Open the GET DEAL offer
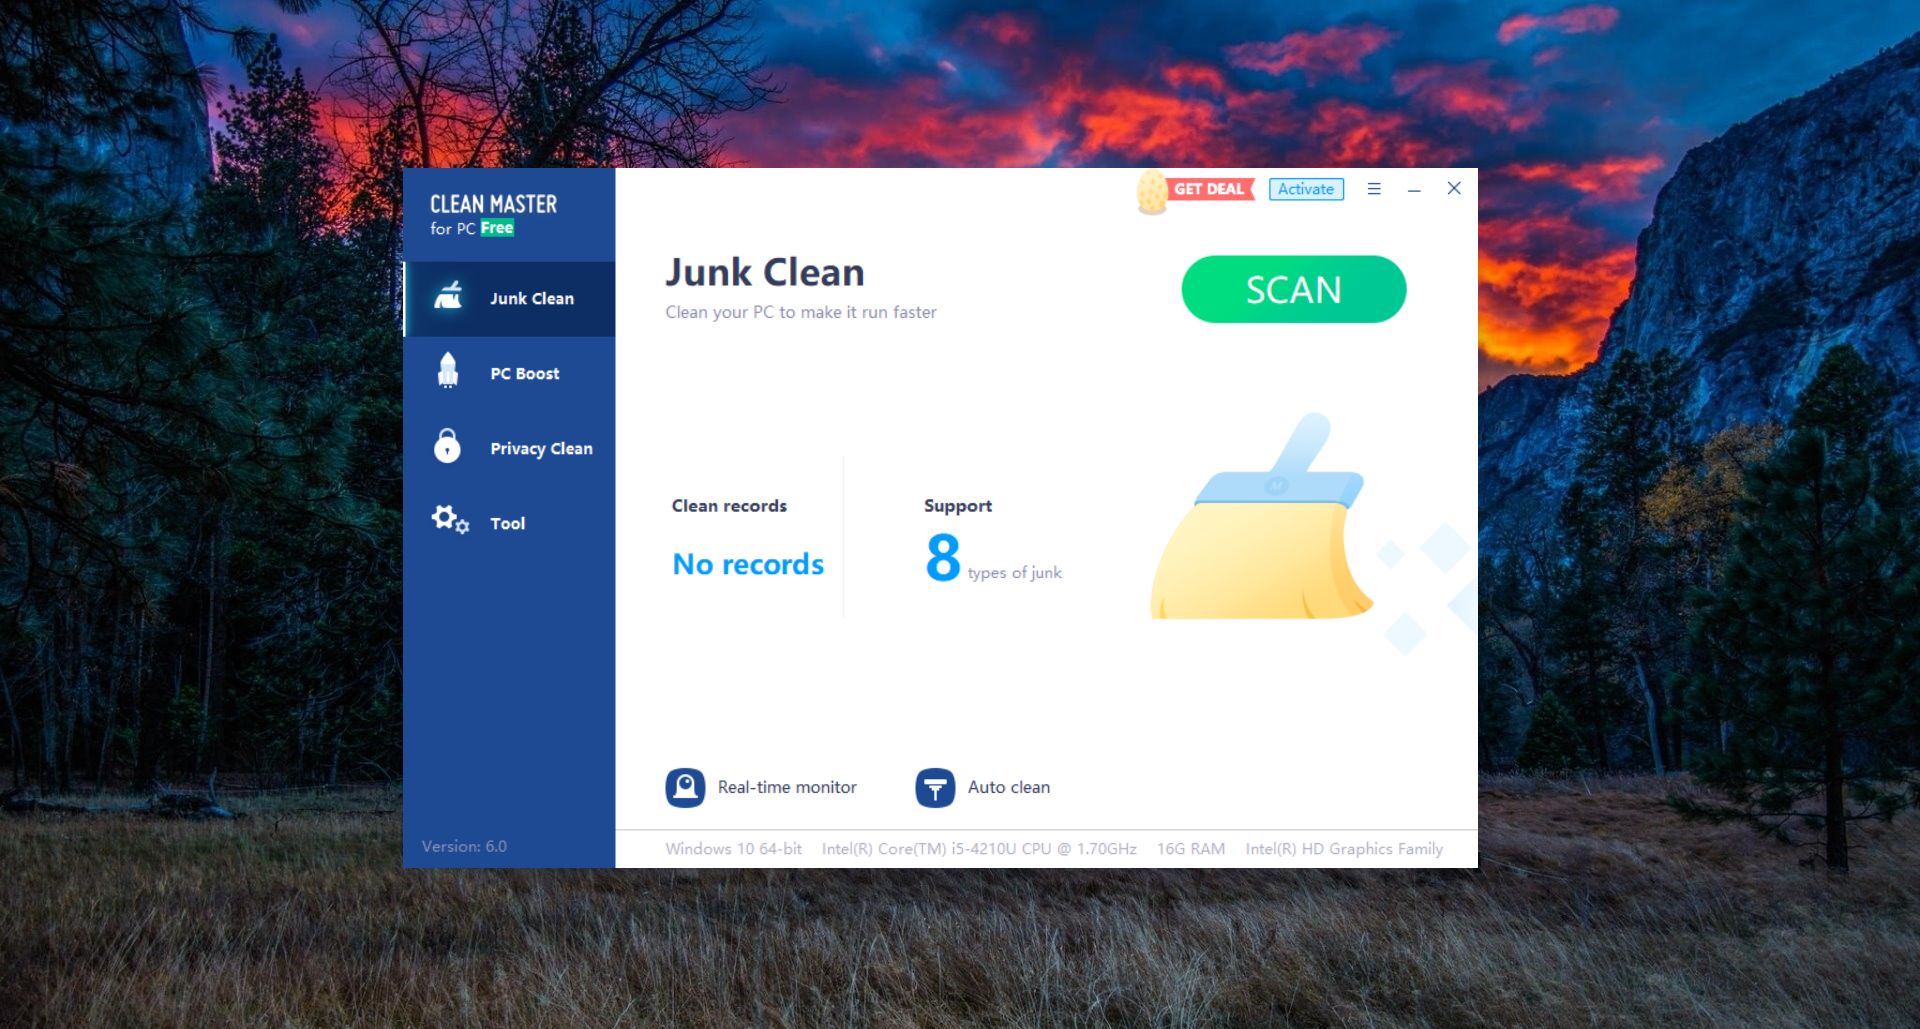 click(x=1209, y=188)
